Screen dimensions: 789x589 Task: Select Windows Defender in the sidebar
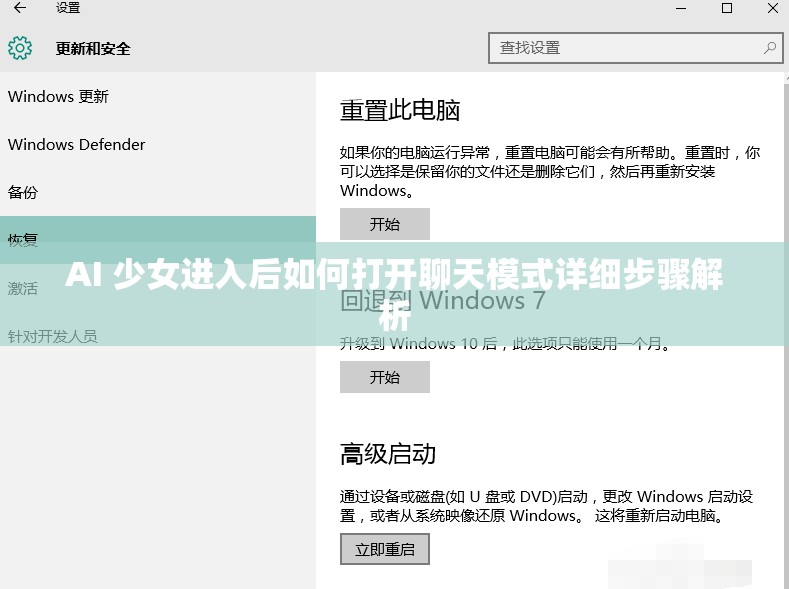tap(76, 144)
